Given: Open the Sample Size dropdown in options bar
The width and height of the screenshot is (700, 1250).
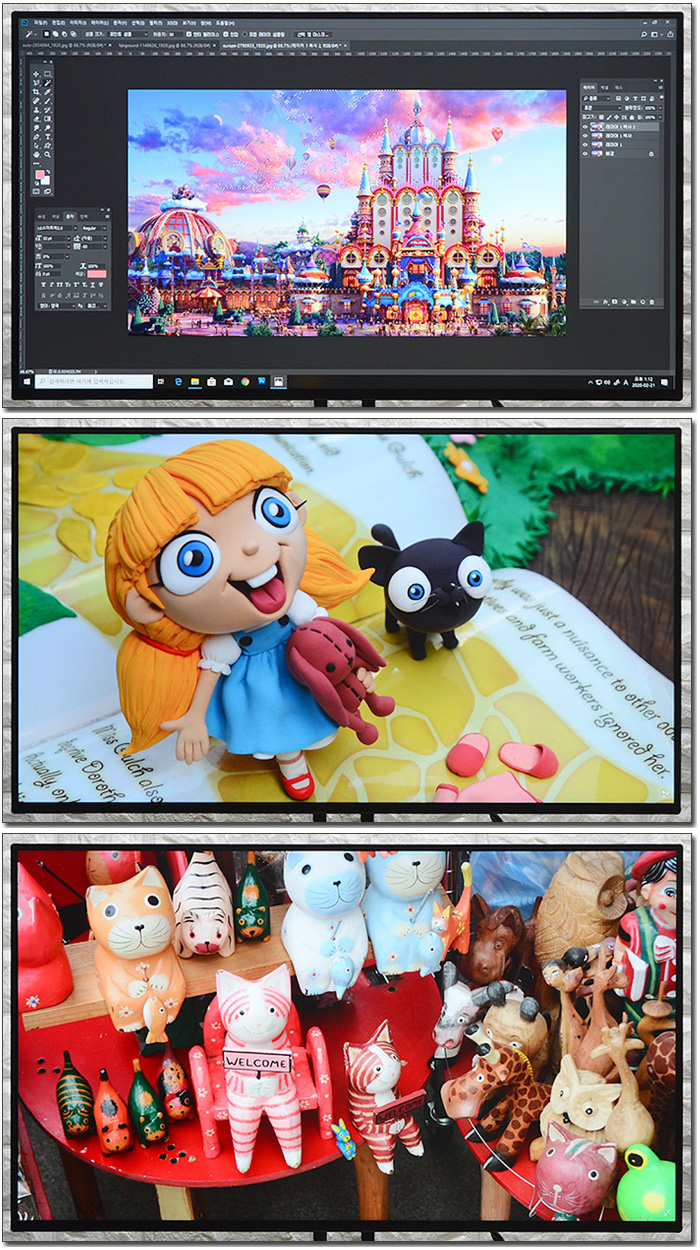Looking at the screenshot, I should coord(128,33).
